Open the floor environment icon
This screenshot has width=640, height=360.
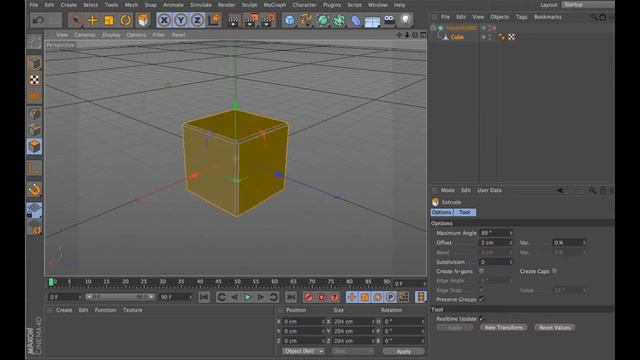click(372, 21)
